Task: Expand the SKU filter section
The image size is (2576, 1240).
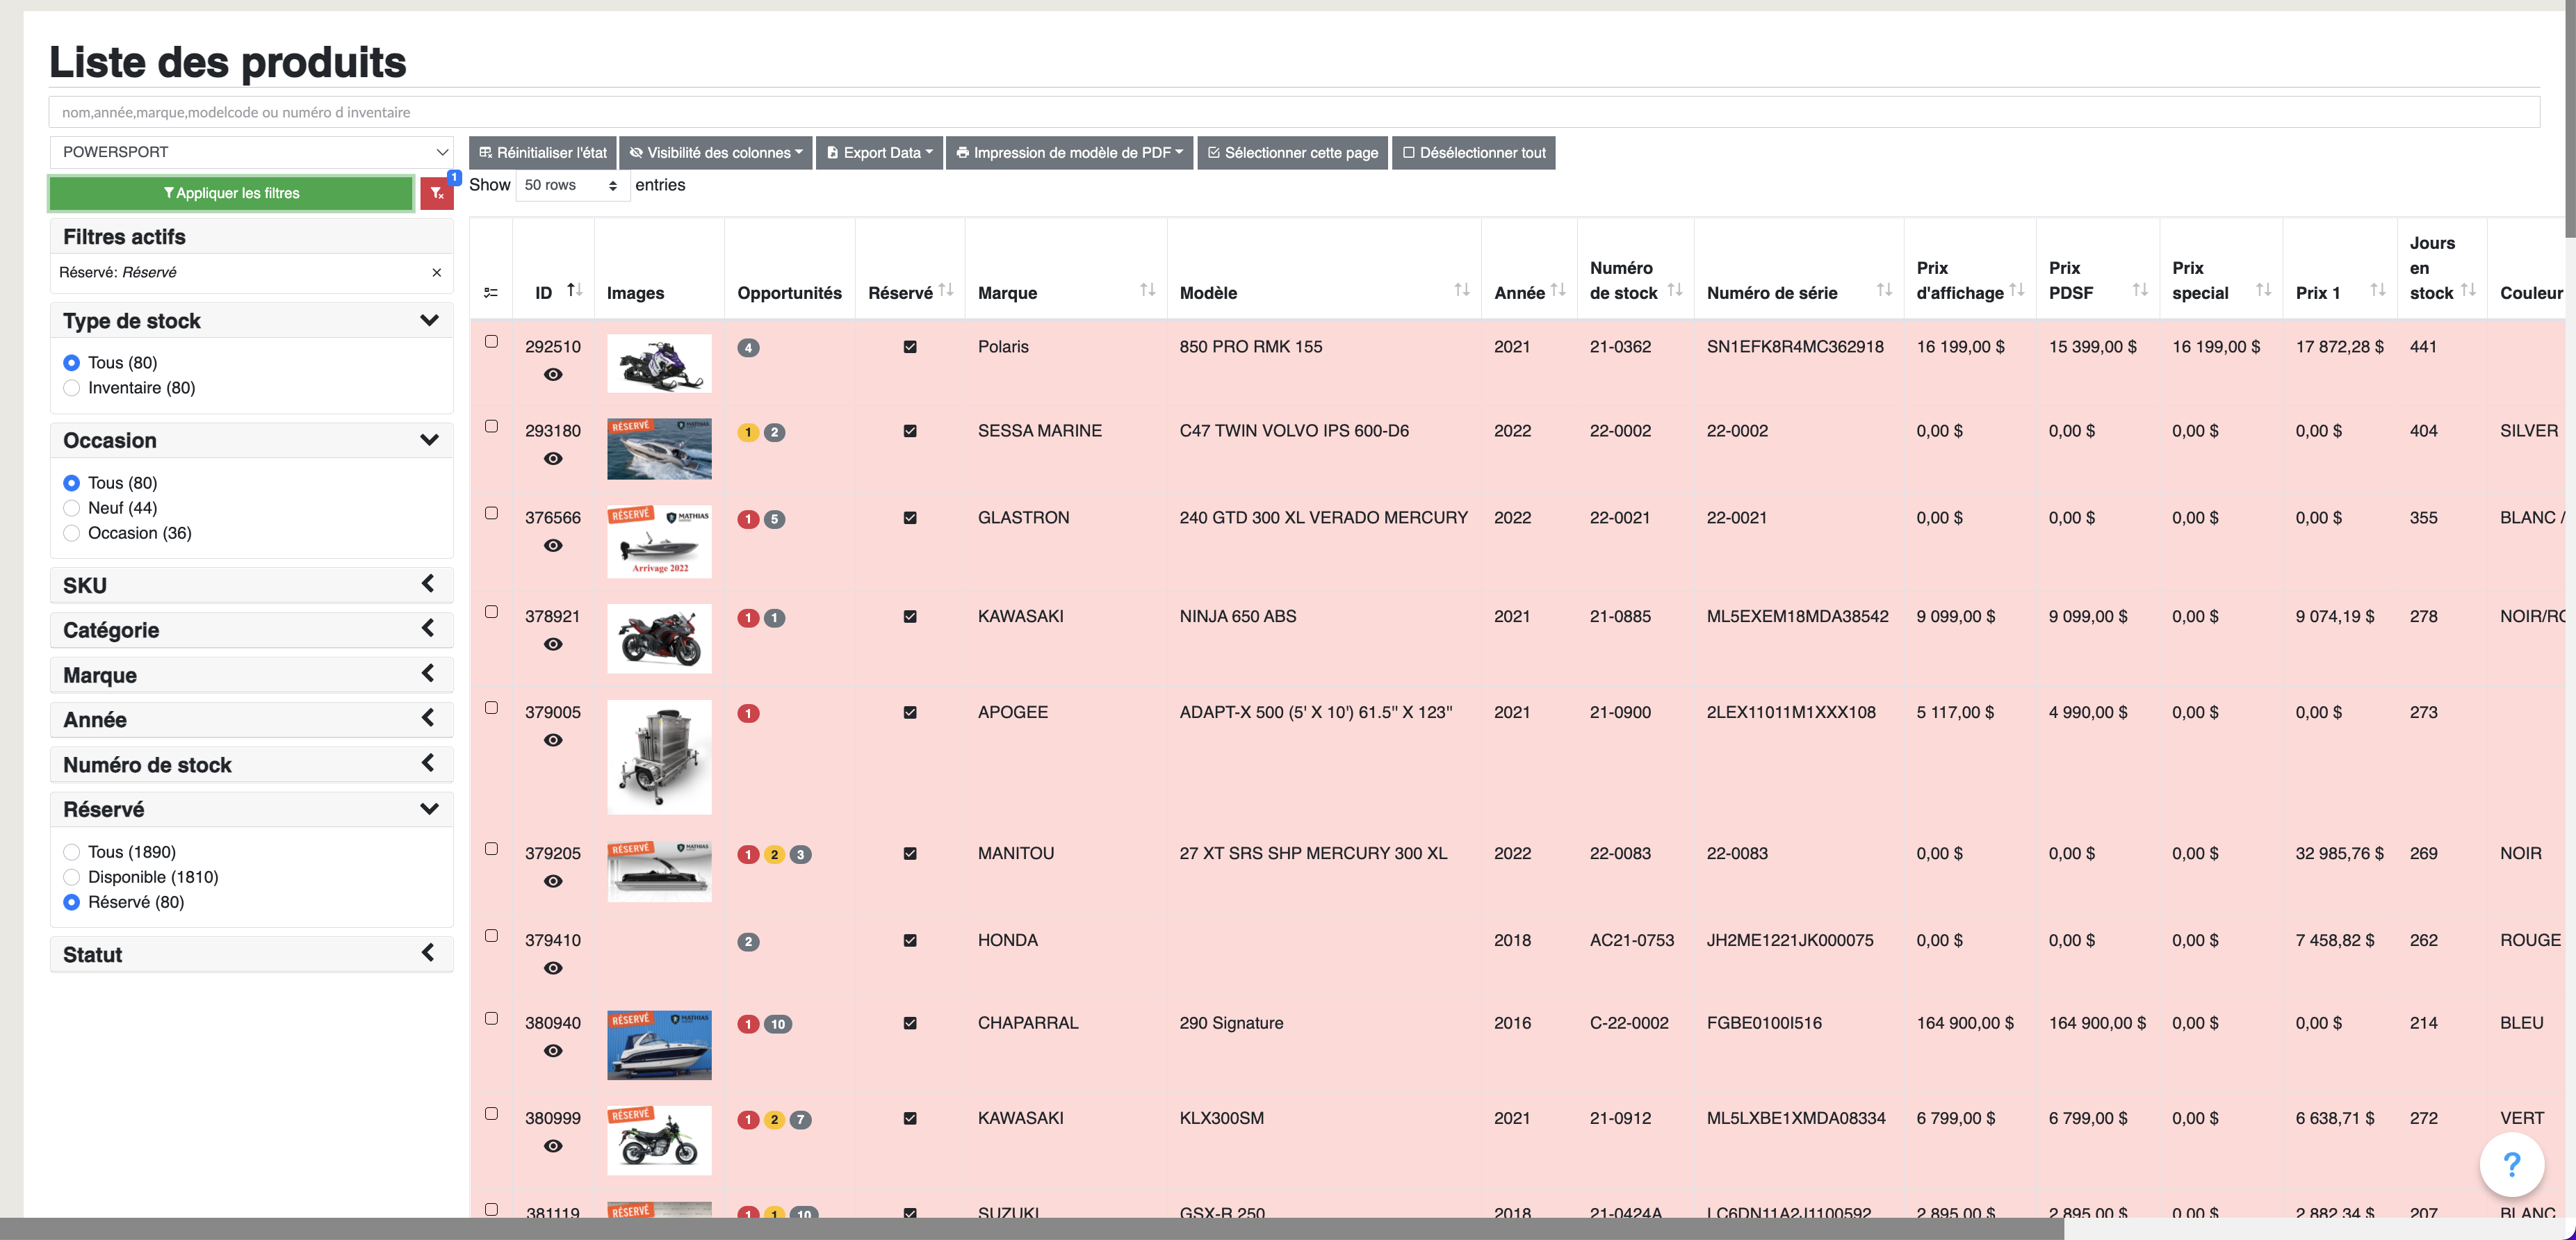Action: (x=428, y=584)
